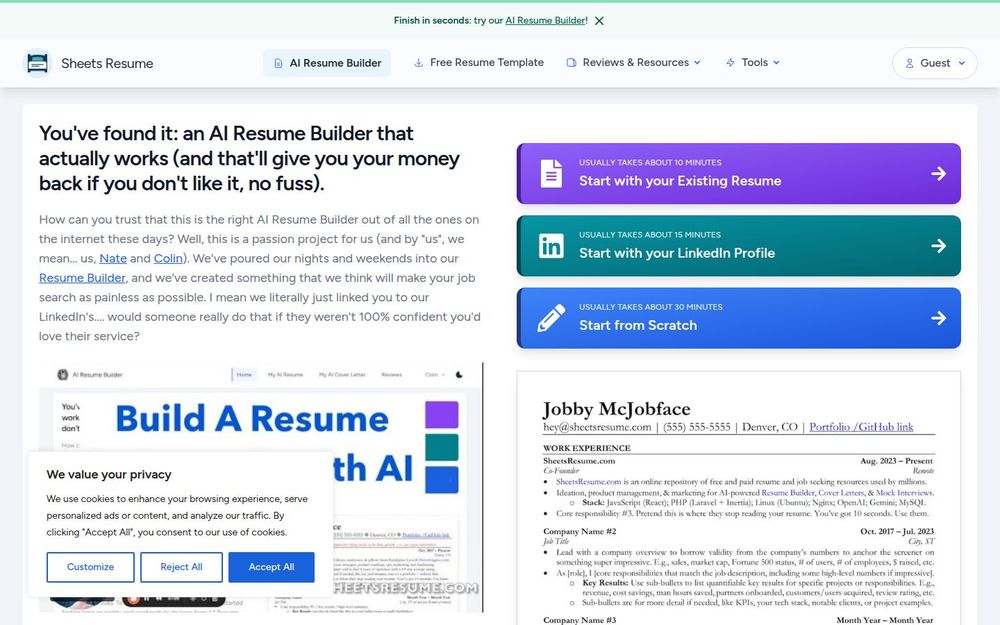Expand the Reviews & Resources chevron

point(697,62)
